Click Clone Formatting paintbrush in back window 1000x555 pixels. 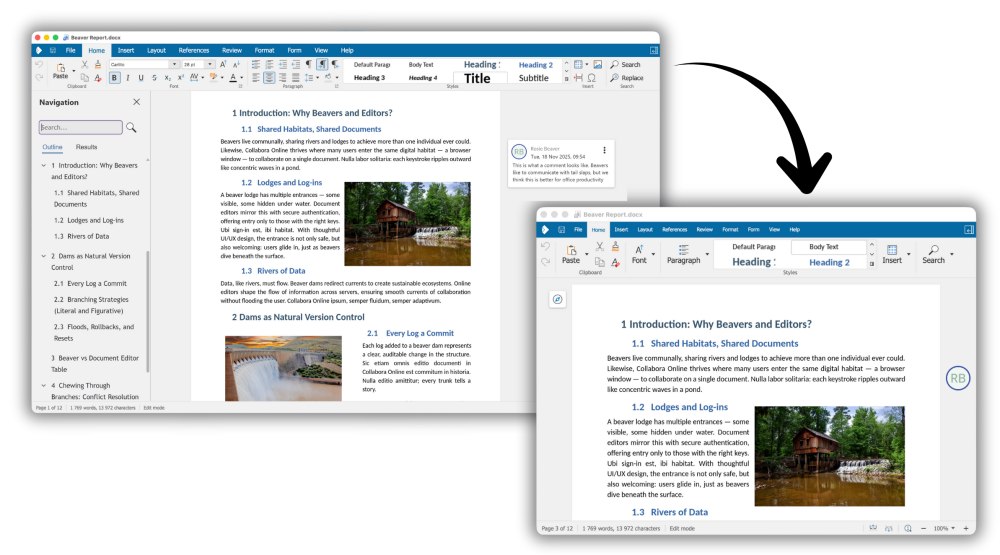click(x=98, y=65)
